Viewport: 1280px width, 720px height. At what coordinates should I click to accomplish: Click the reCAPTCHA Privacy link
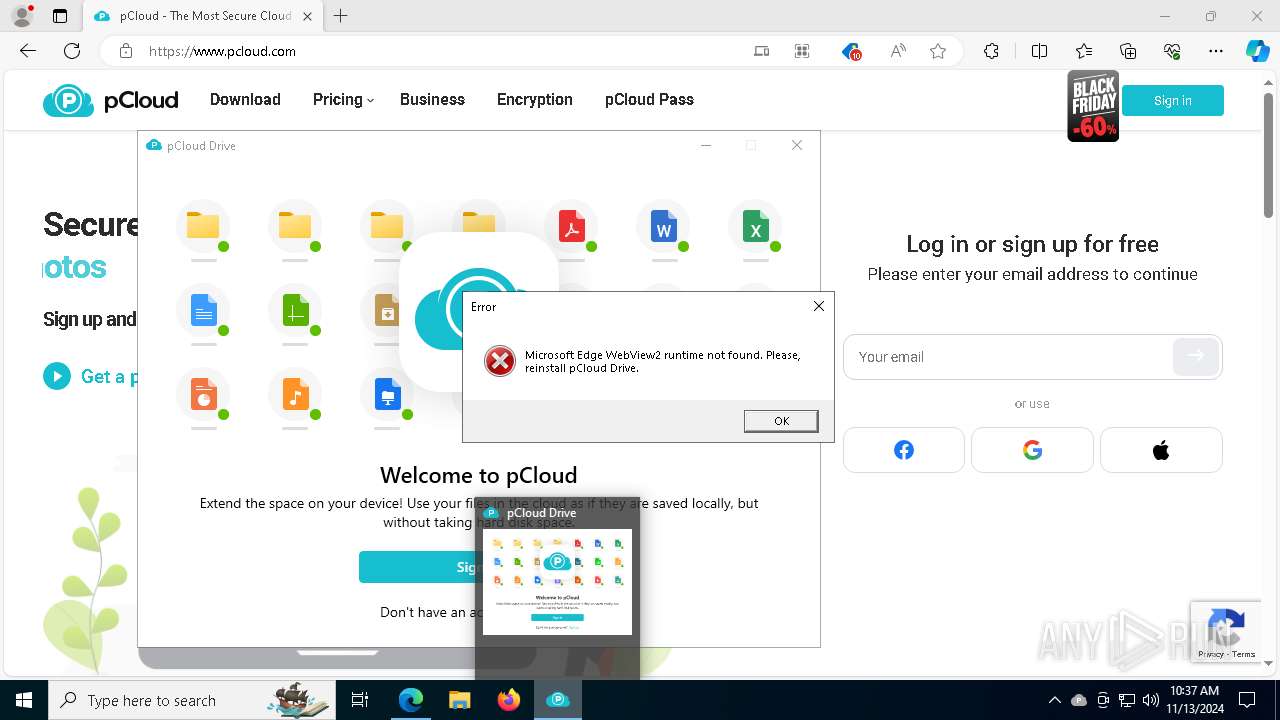[x=1211, y=654]
